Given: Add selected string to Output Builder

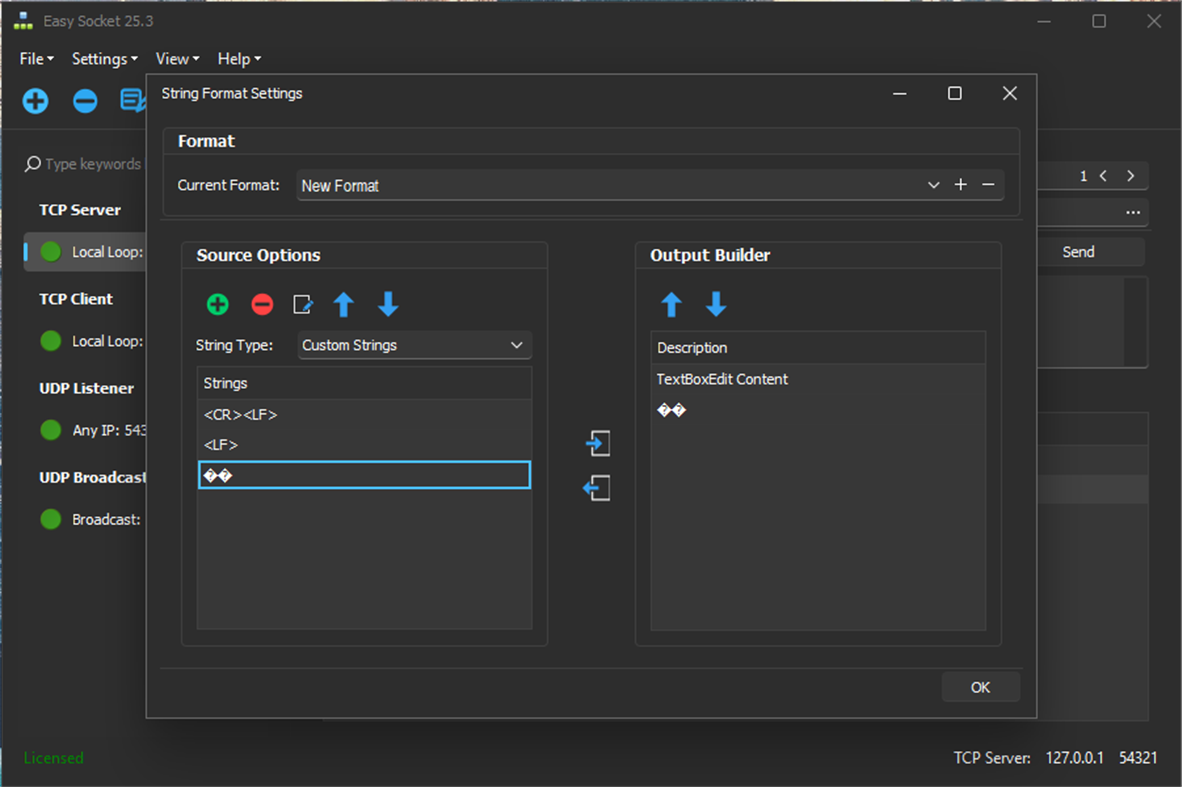Looking at the screenshot, I should coord(599,443).
